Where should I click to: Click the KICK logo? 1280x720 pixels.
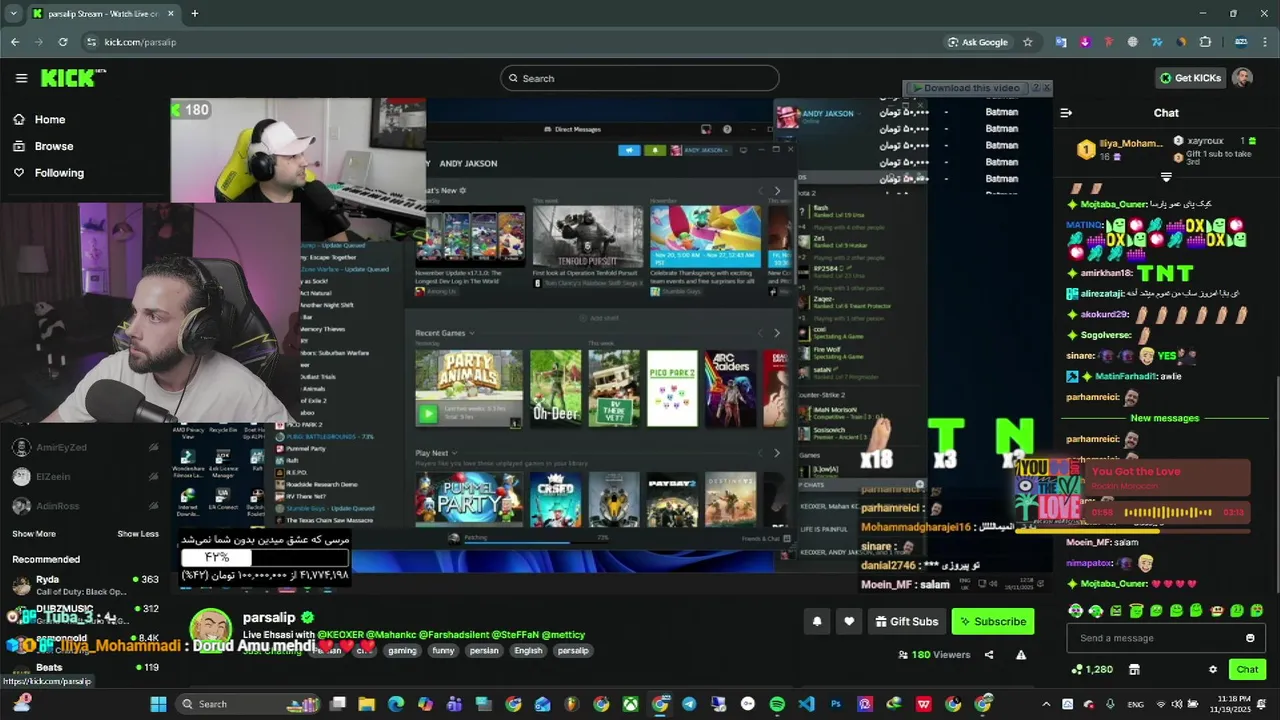point(73,78)
